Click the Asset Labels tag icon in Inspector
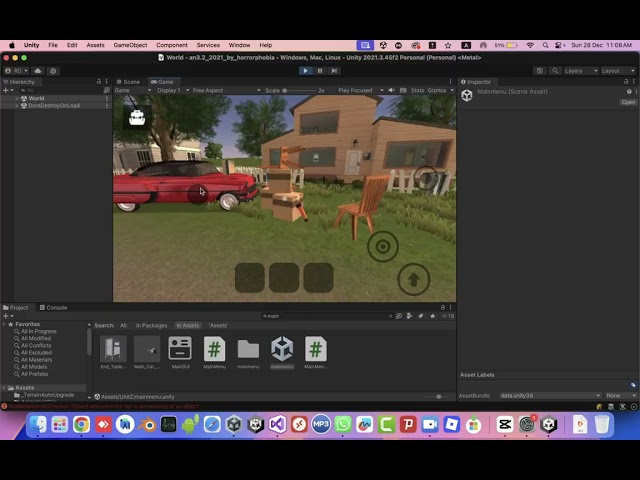The image size is (640, 480). tap(633, 385)
